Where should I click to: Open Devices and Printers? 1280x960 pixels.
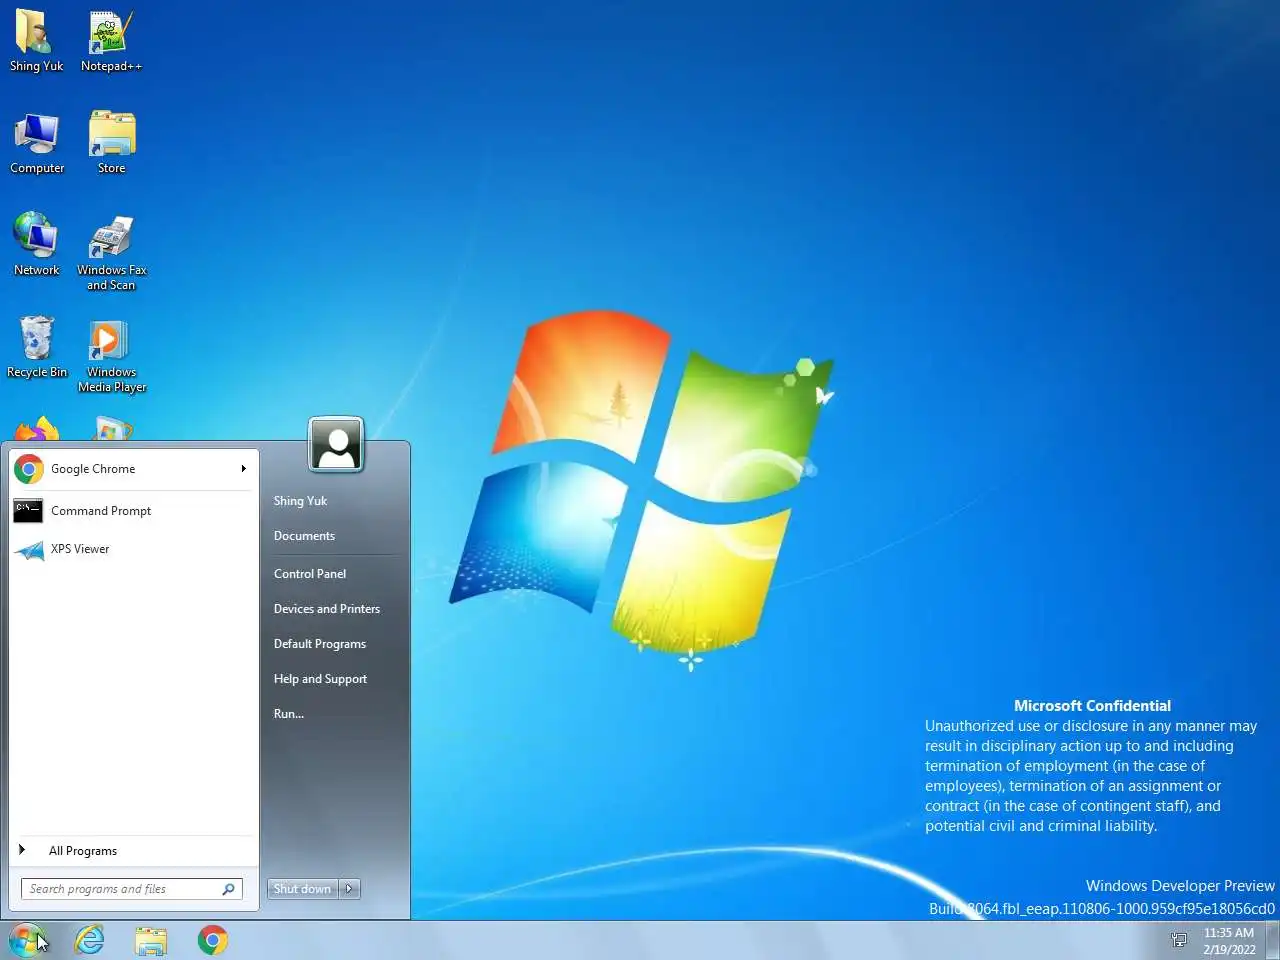[x=327, y=609]
